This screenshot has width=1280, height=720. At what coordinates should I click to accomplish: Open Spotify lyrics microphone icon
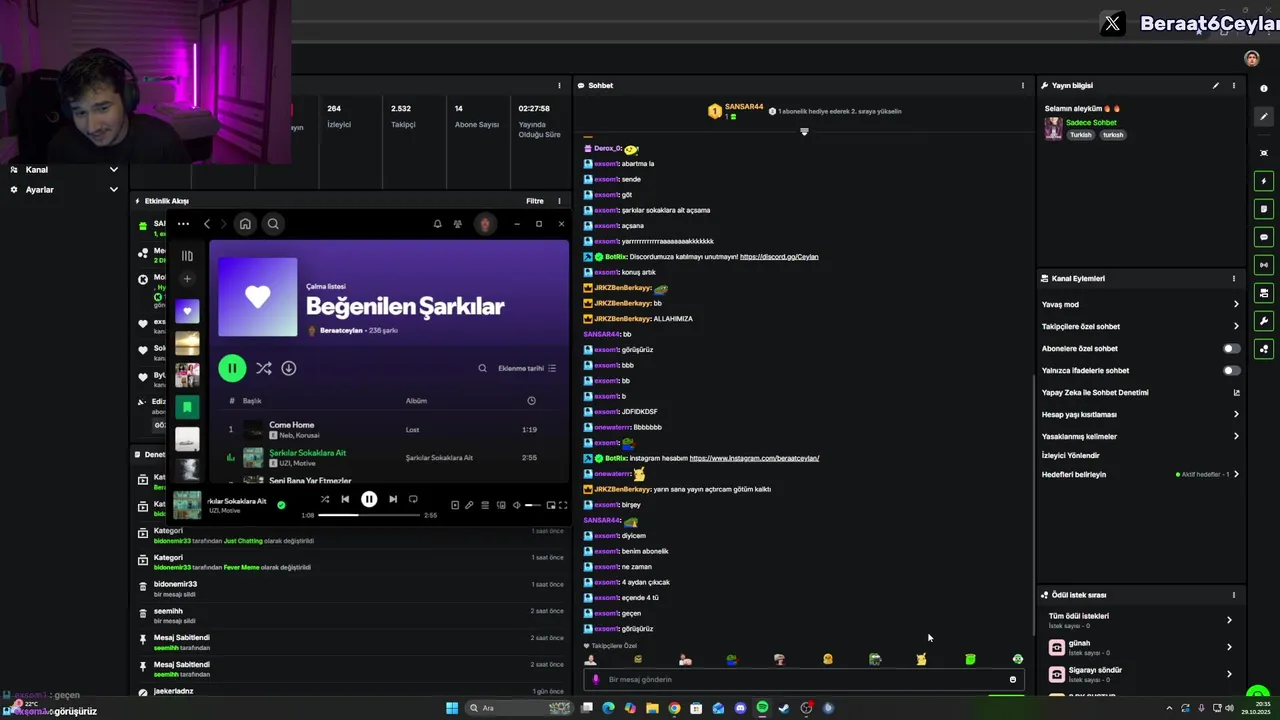tap(469, 505)
